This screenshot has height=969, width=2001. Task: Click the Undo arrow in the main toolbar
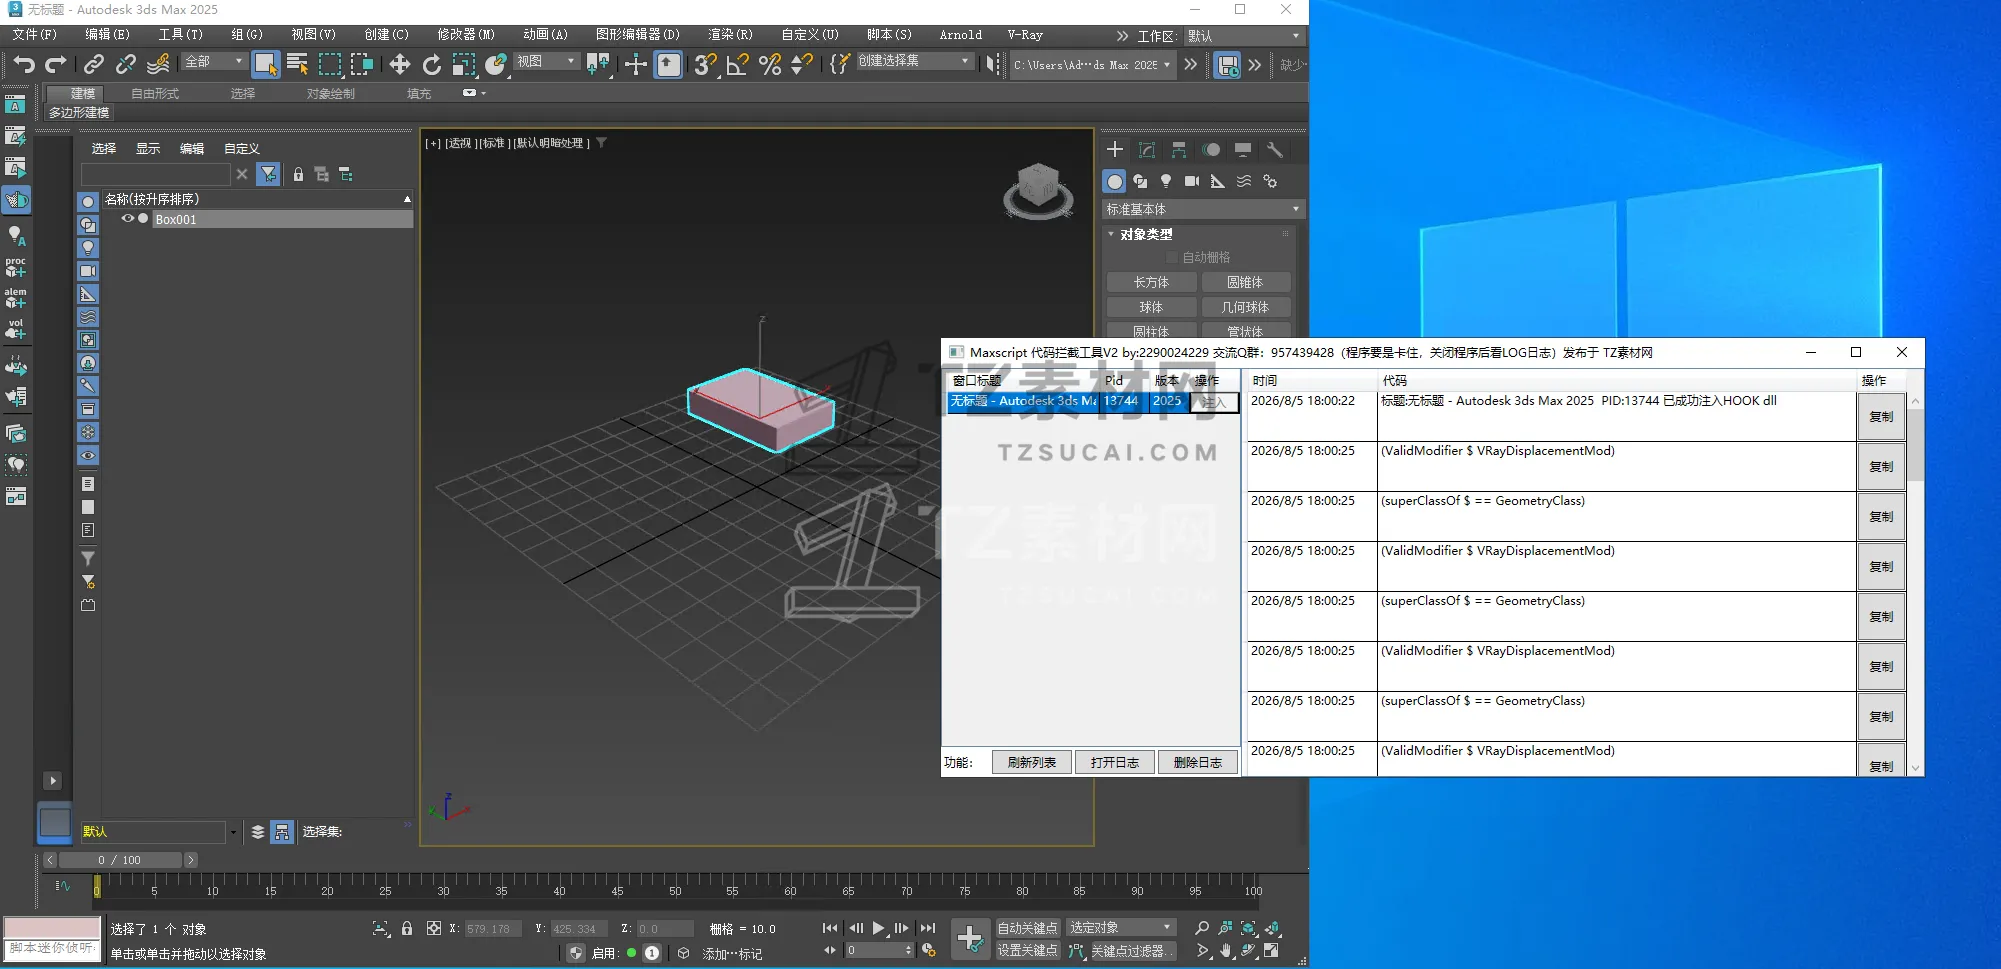pyautogui.click(x=24, y=65)
